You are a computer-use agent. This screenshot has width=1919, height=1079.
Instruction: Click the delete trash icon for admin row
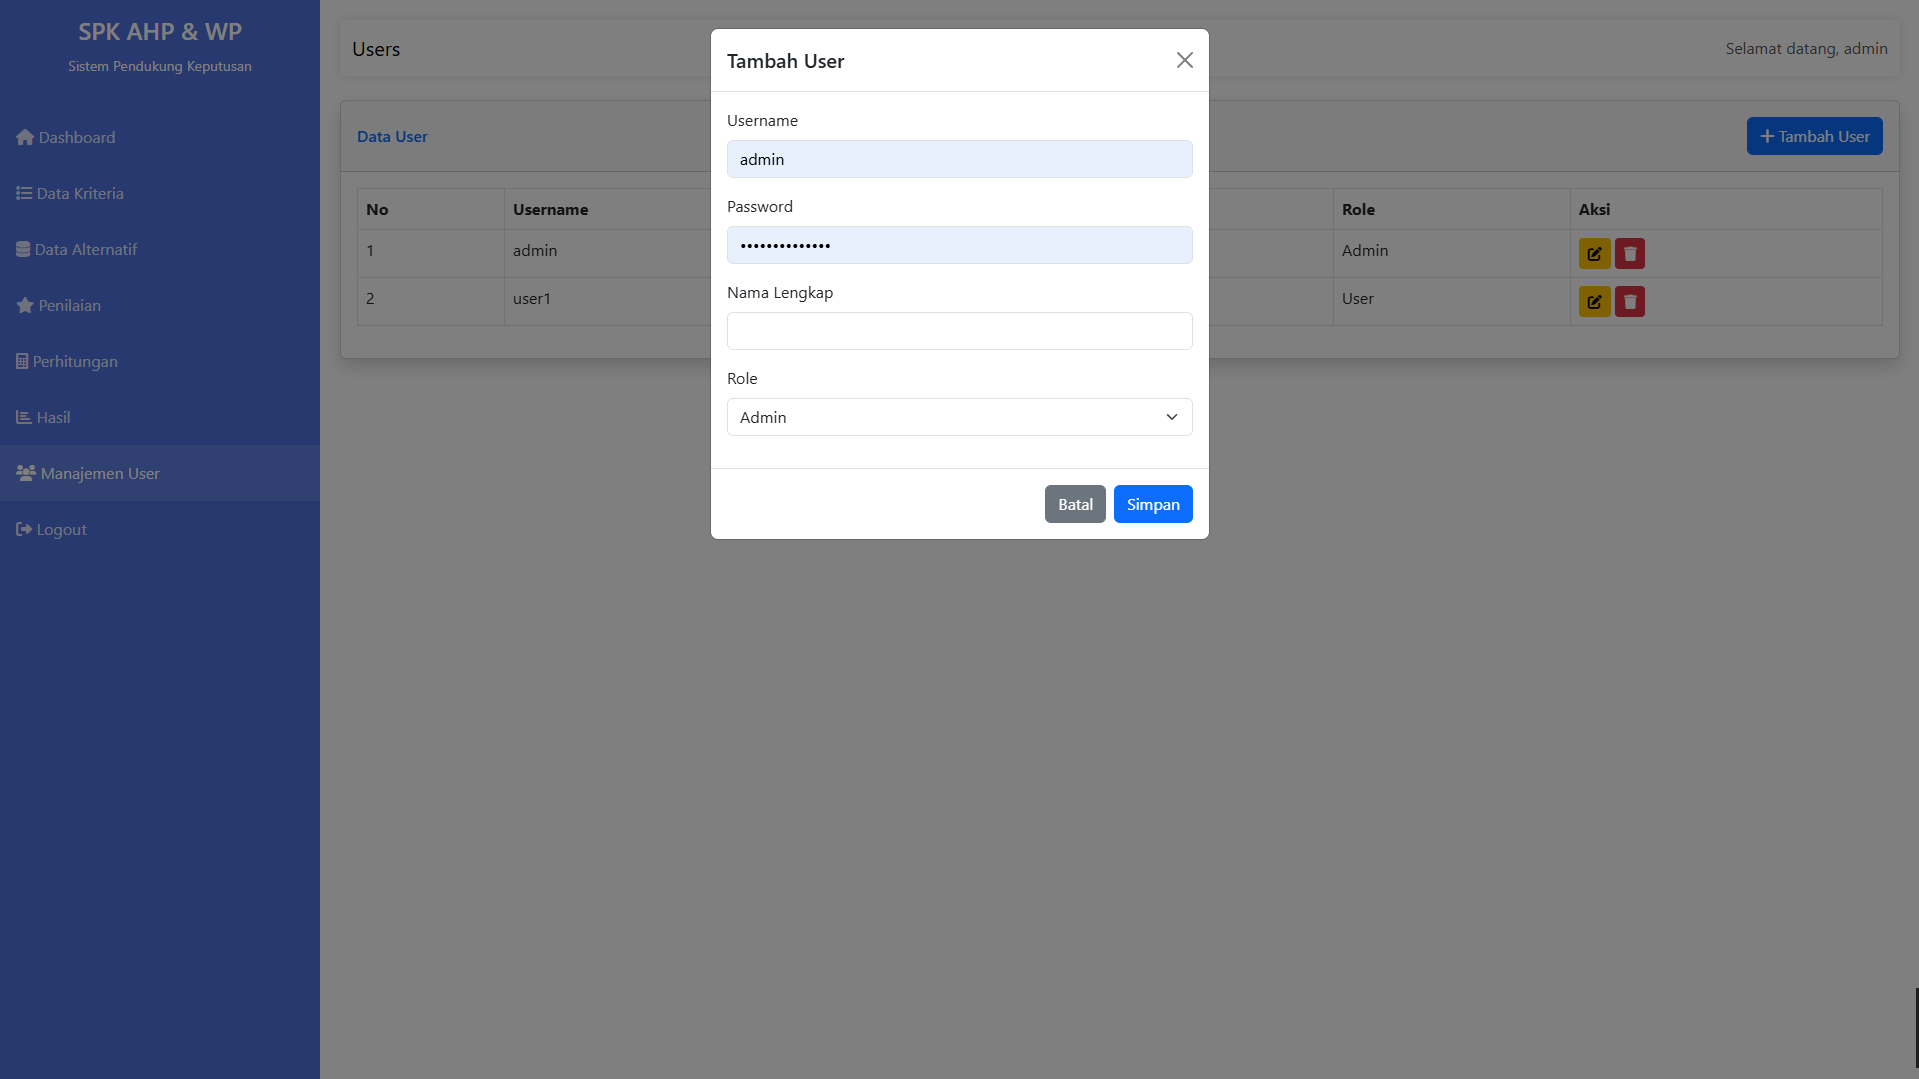[x=1630, y=254]
